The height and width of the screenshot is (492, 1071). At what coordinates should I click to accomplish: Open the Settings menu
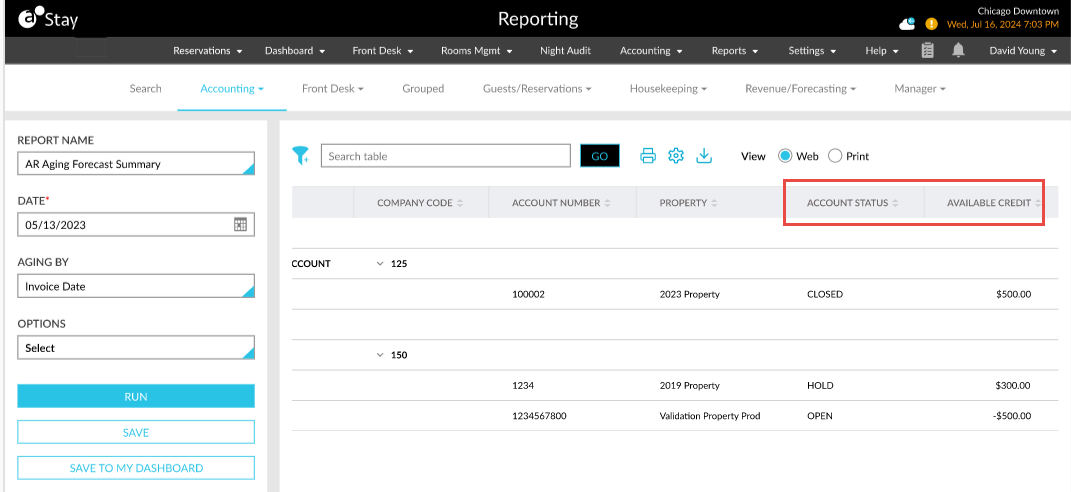click(812, 51)
